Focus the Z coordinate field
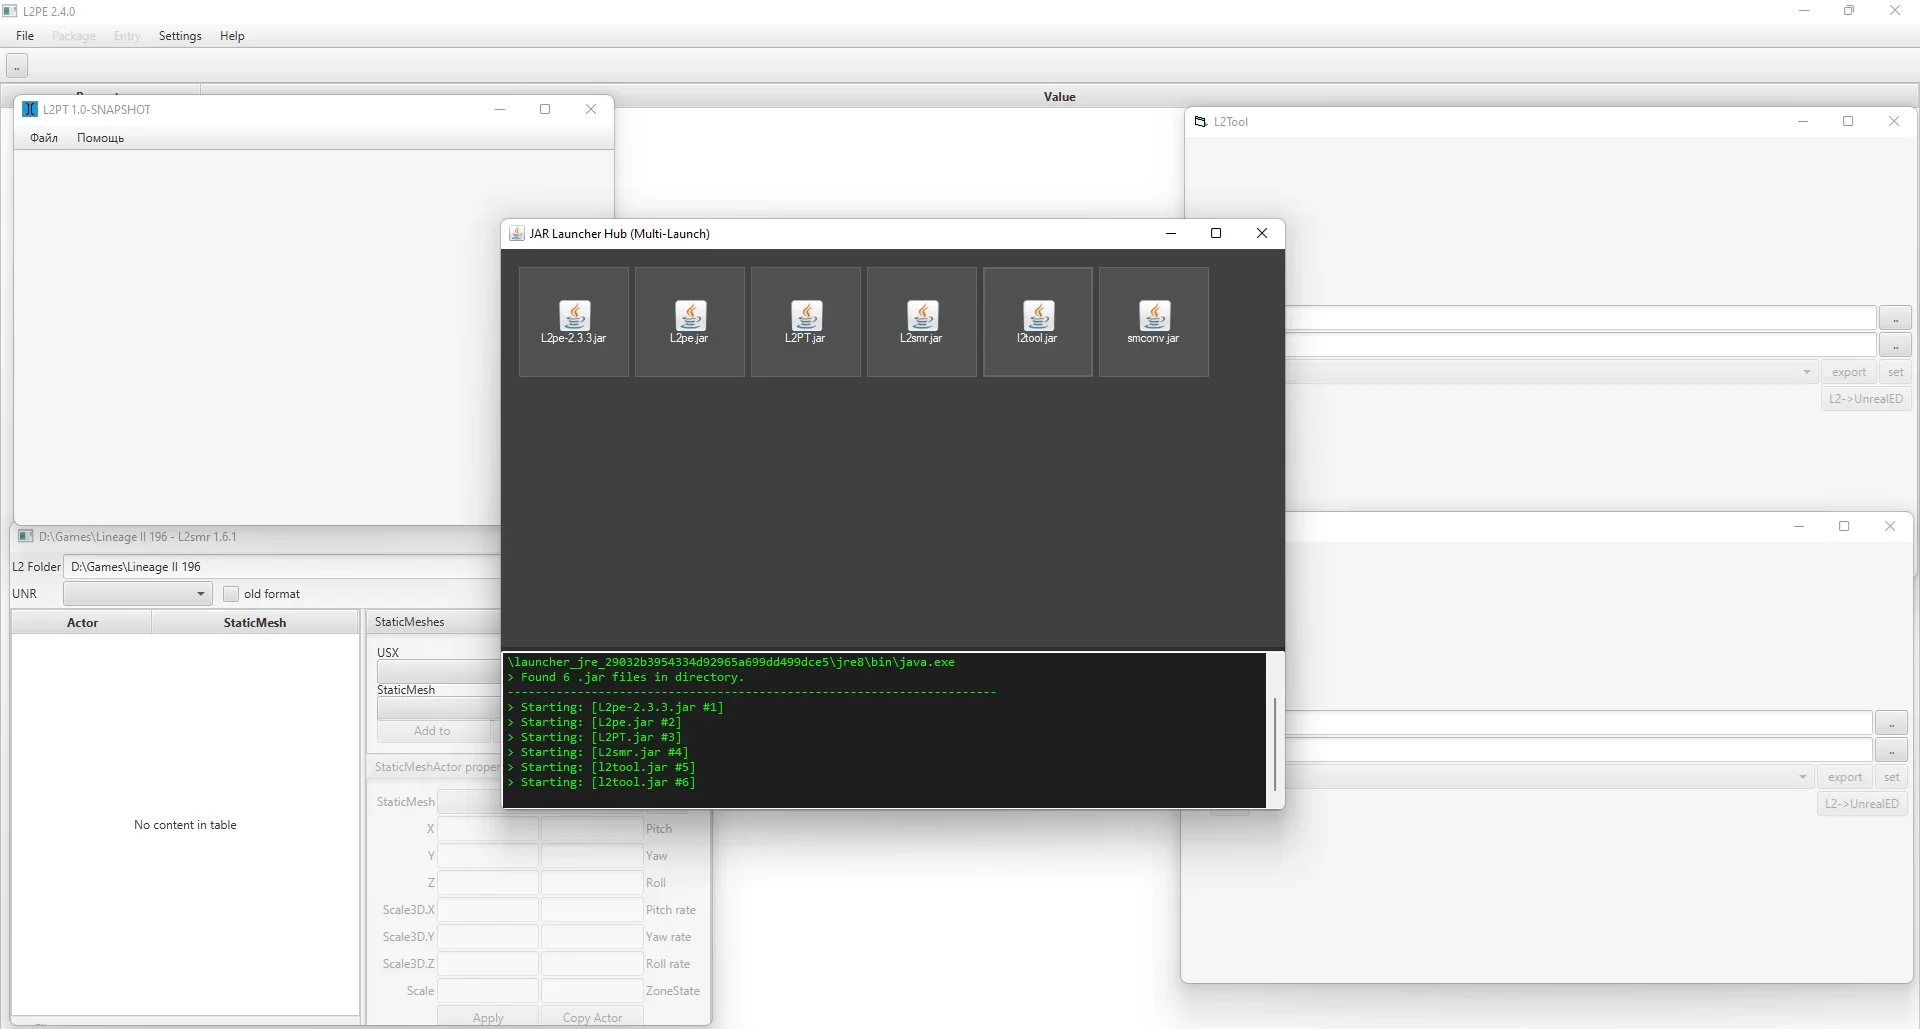 [x=488, y=883]
